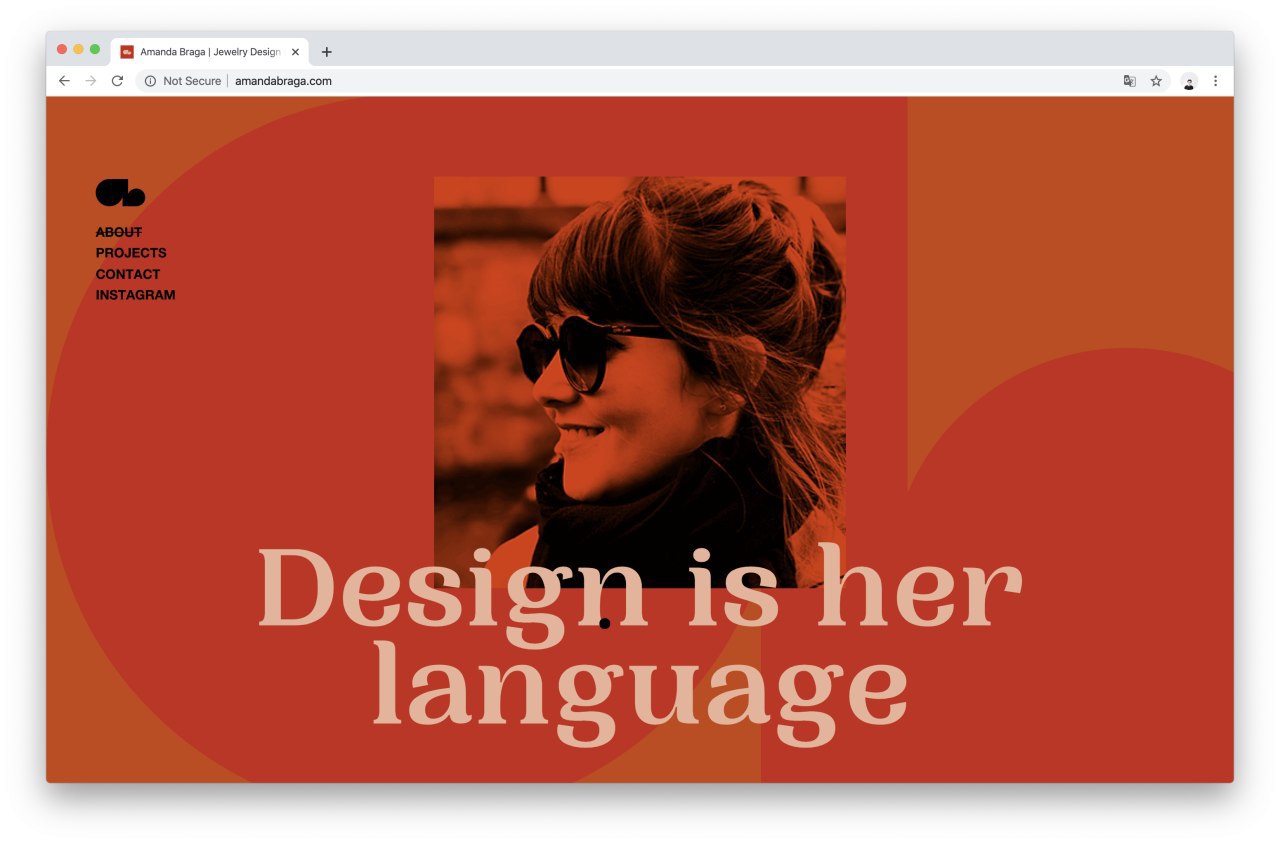This screenshot has height=844, width=1280.
Task: Minimize the window with yellow button
Action: point(78,49)
